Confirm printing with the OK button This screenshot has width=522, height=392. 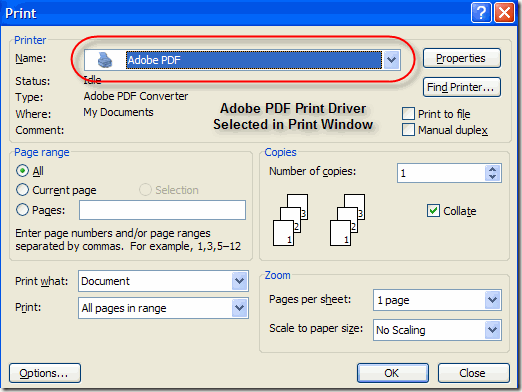[x=393, y=373]
